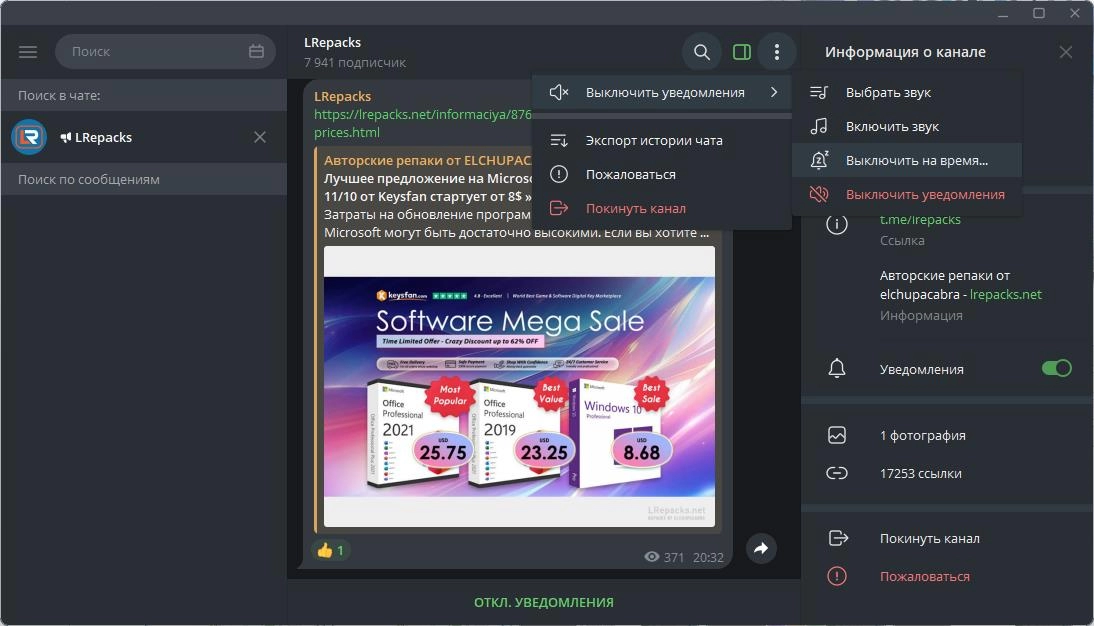Click the choose sound playlist icon

point(818,92)
